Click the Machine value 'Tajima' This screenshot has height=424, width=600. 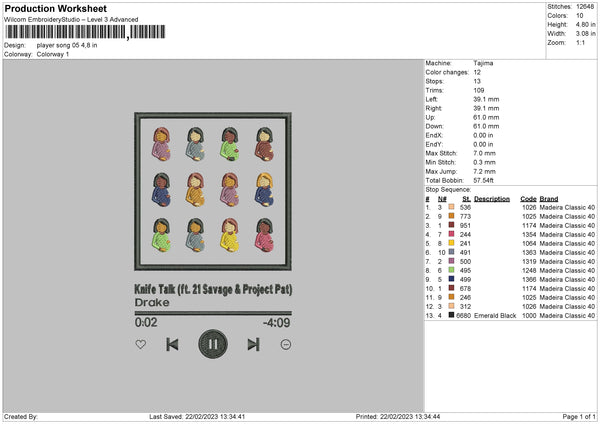(x=483, y=63)
